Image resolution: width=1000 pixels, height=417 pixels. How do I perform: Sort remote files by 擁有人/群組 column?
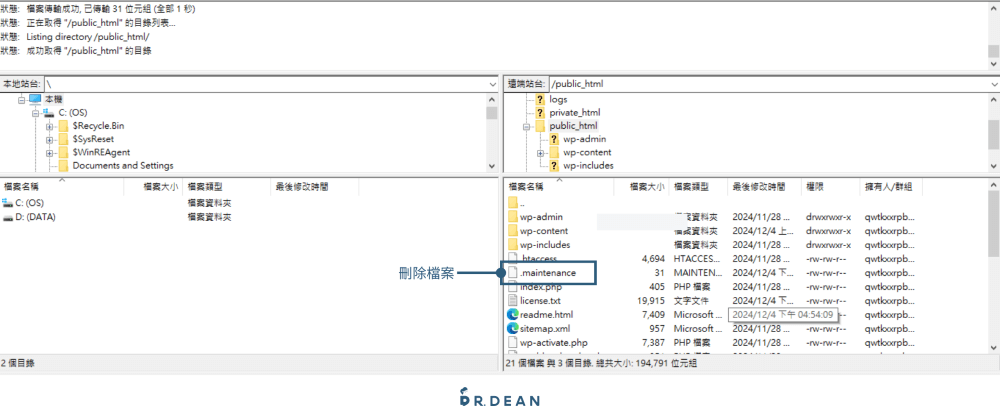[x=890, y=187]
